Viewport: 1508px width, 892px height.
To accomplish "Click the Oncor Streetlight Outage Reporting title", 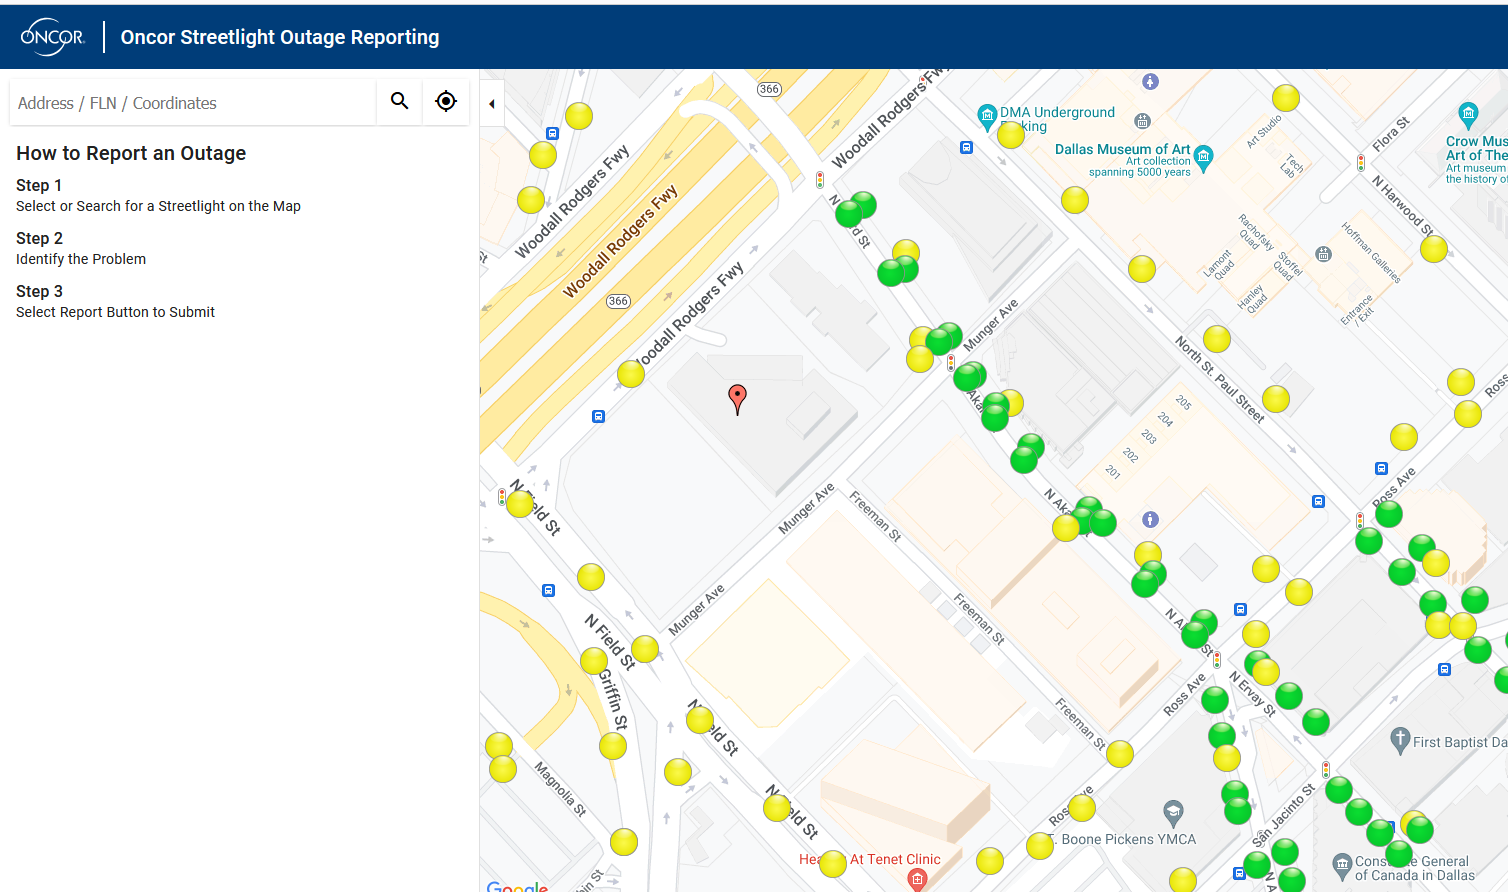I will tap(280, 37).
